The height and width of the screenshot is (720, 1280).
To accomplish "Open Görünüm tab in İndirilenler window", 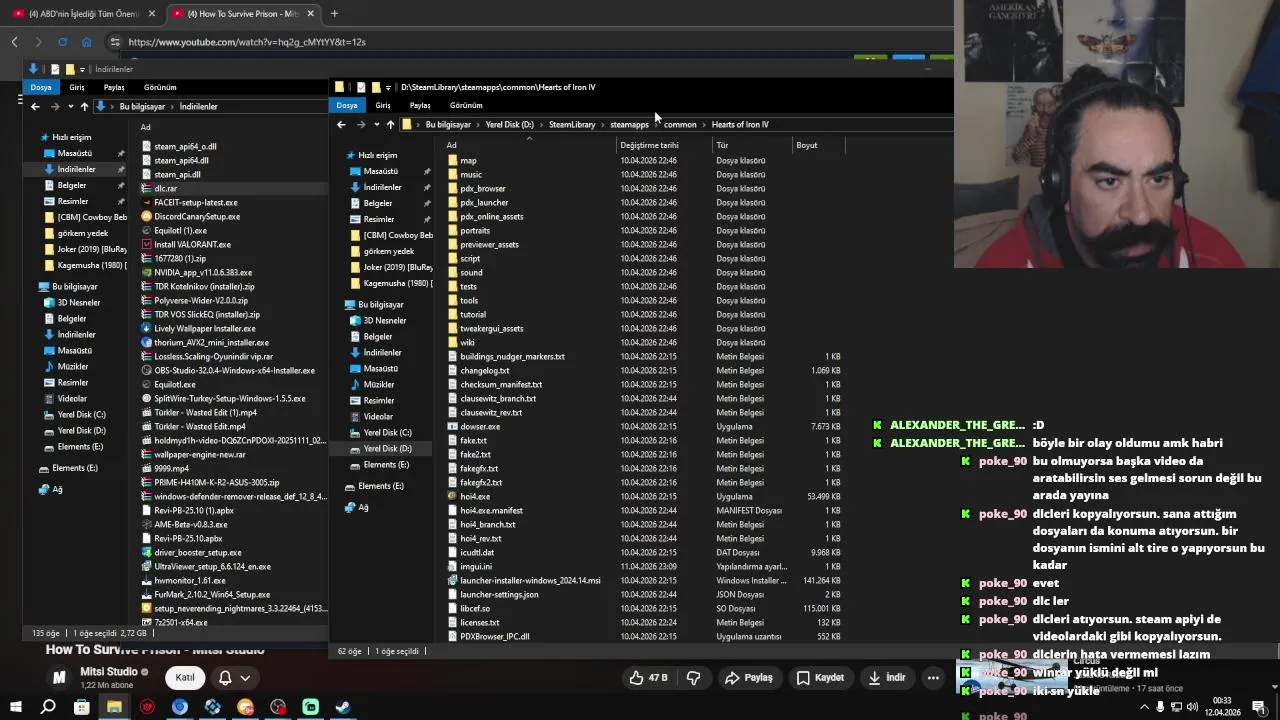I will click(x=160, y=87).
